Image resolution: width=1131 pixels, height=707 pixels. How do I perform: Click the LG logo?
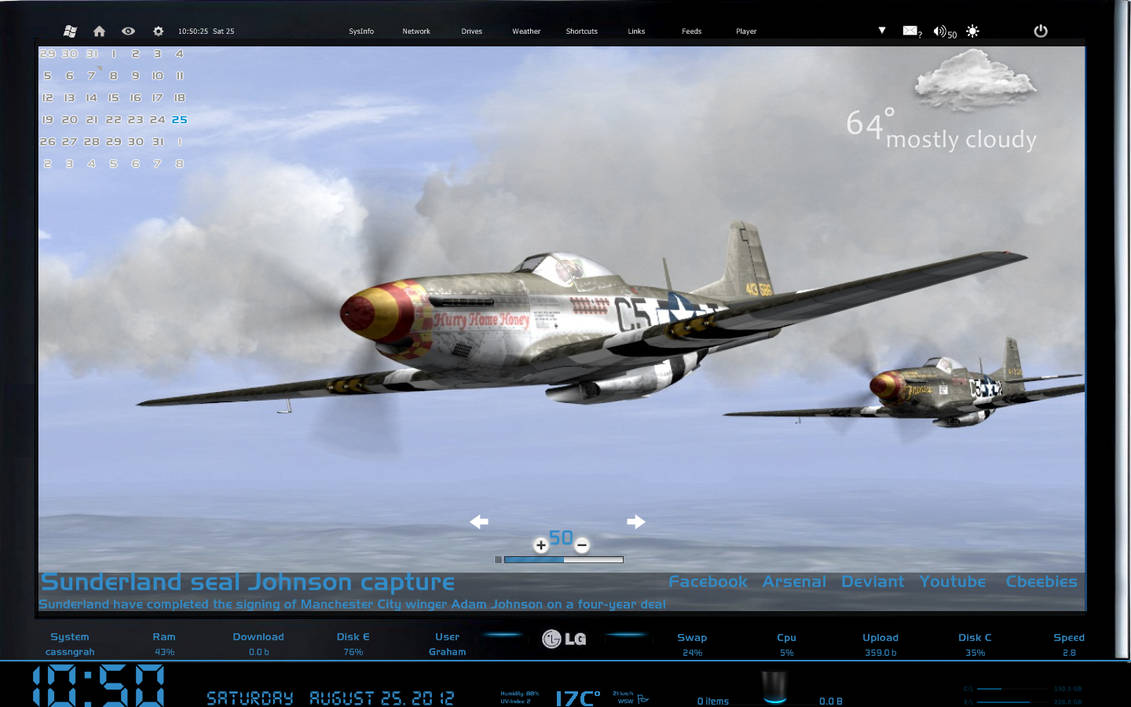pyautogui.click(x=564, y=638)
